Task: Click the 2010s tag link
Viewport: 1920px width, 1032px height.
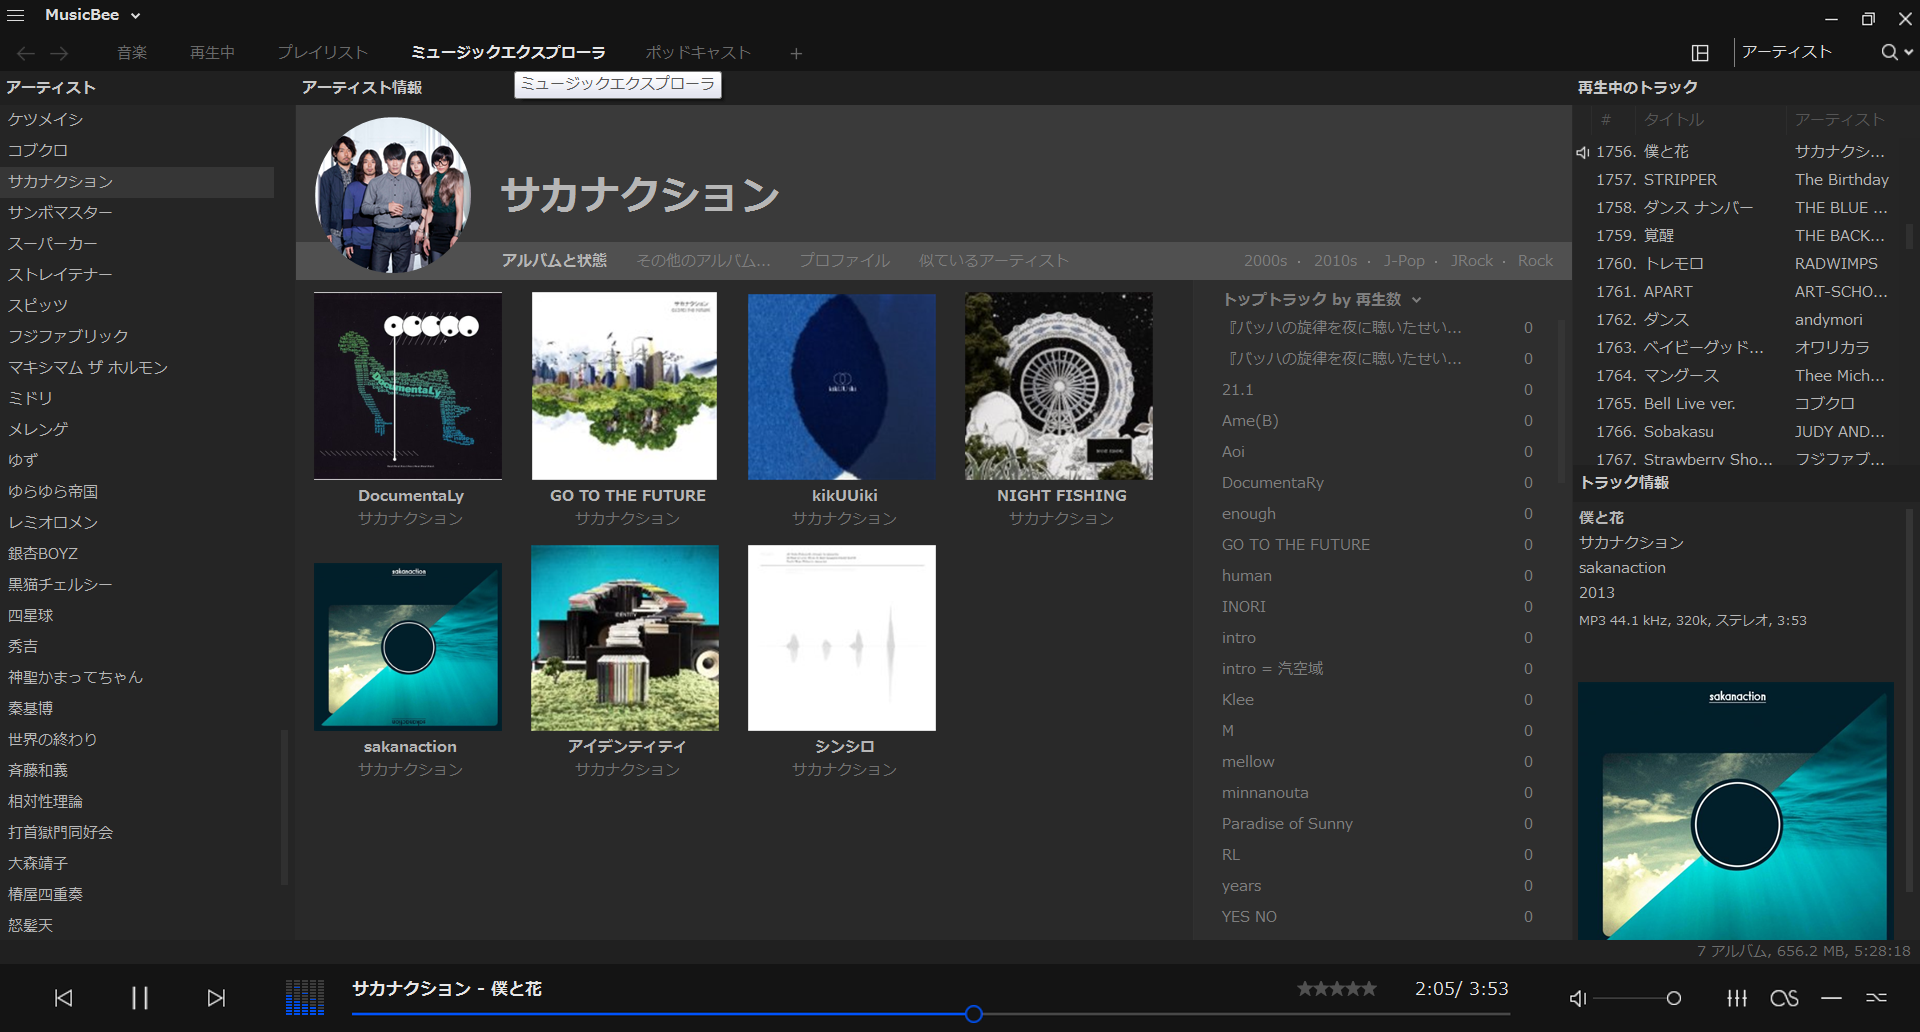Action: pyautogui.click(x=1335, y=261)
